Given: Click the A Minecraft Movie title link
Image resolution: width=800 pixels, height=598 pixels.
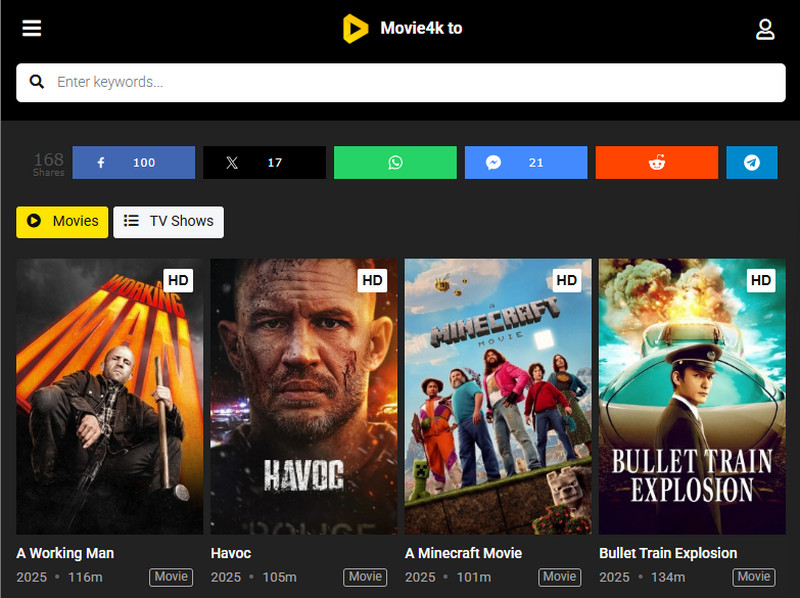Looking at the screenshot, I should 463,553.
